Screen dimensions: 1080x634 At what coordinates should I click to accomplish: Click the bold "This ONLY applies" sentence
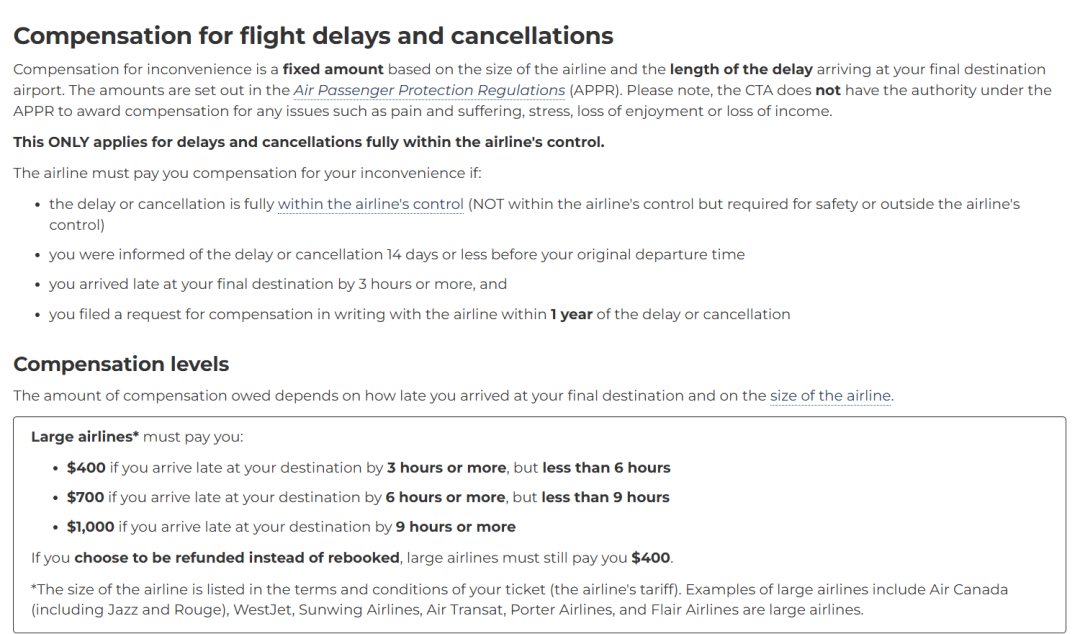click(x=309, y=142)
